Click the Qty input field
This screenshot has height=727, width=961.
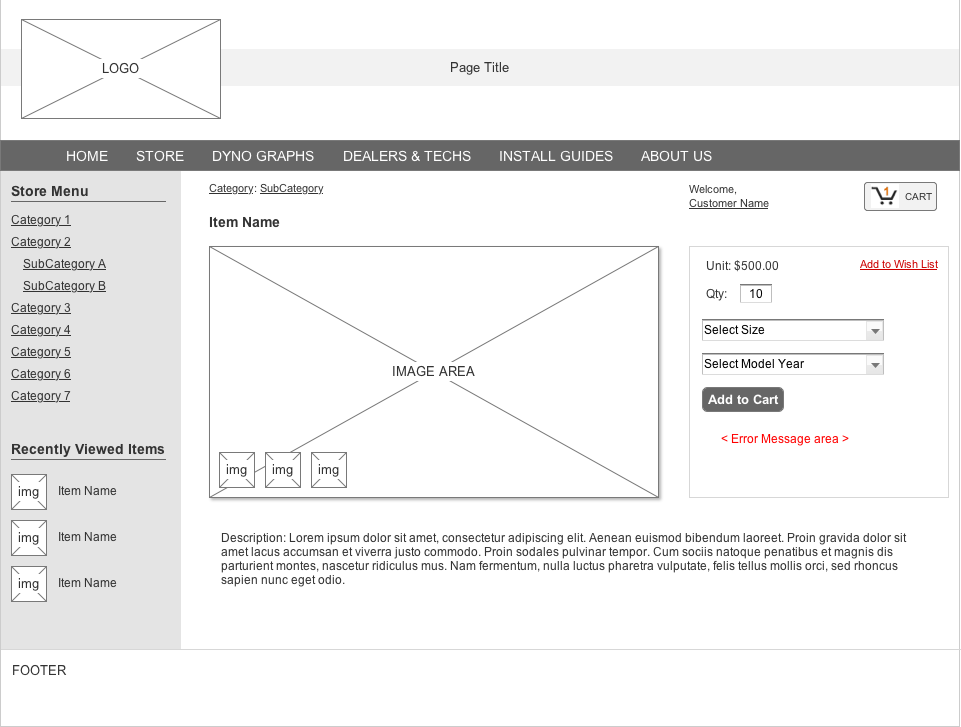tap(756, 294)
